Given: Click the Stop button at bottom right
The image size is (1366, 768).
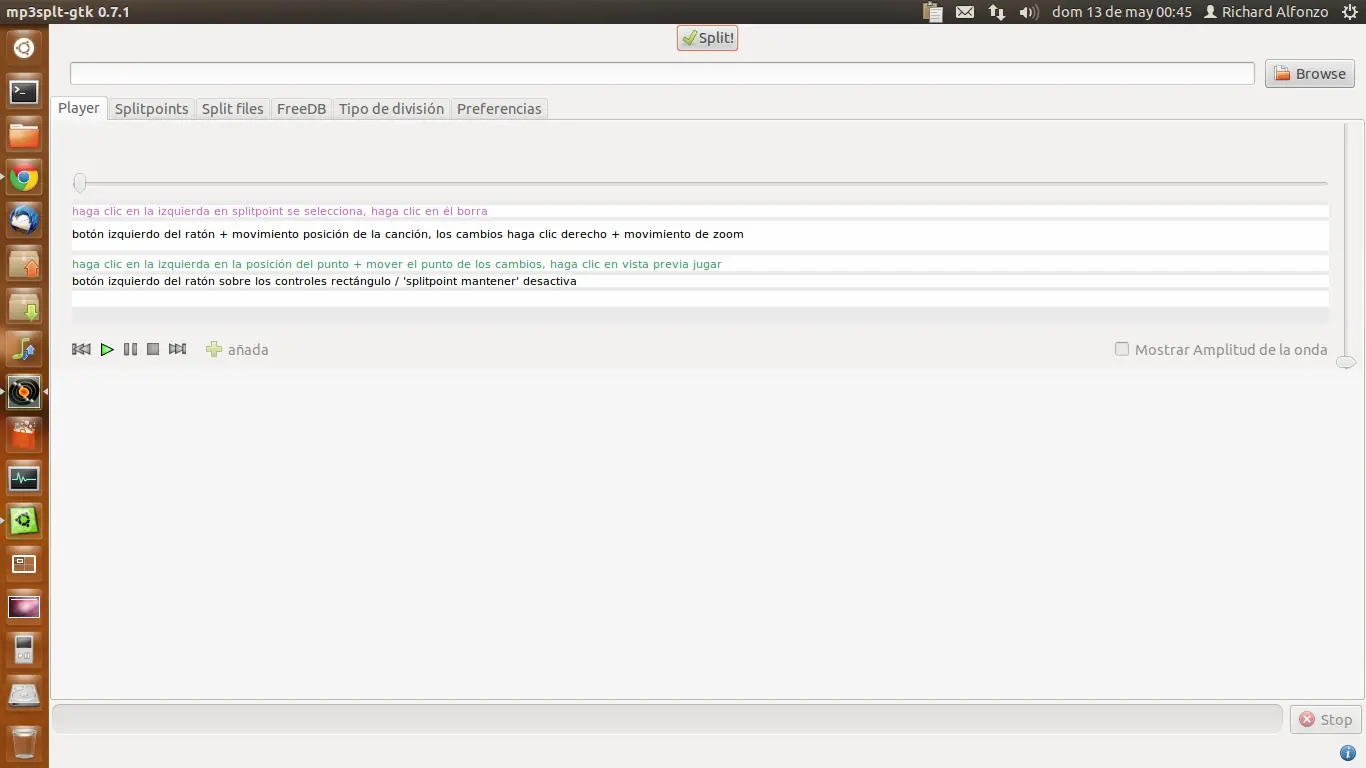Looking at the screenshot, I should point(1326,719).
